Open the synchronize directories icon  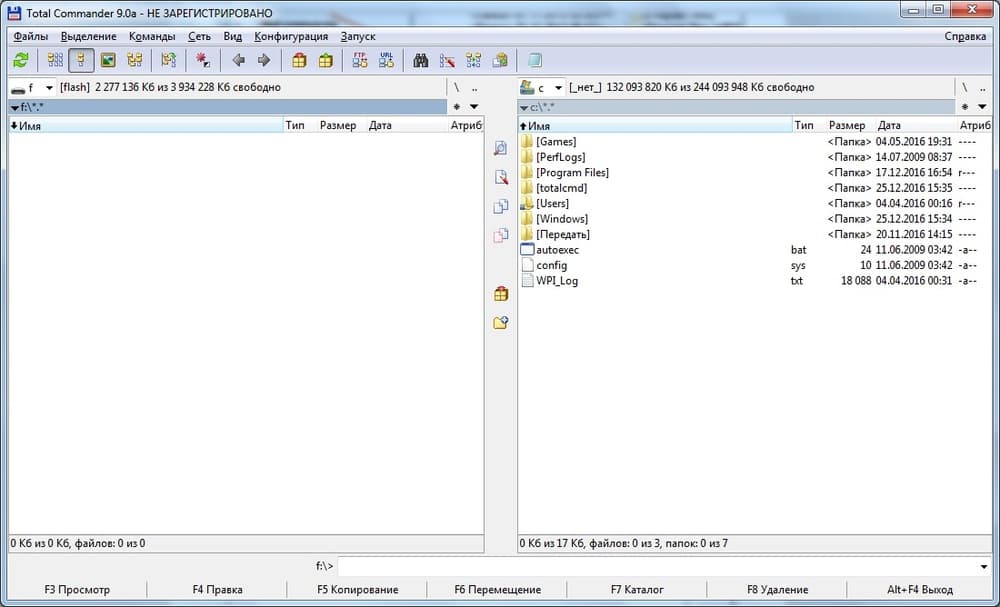474,61
